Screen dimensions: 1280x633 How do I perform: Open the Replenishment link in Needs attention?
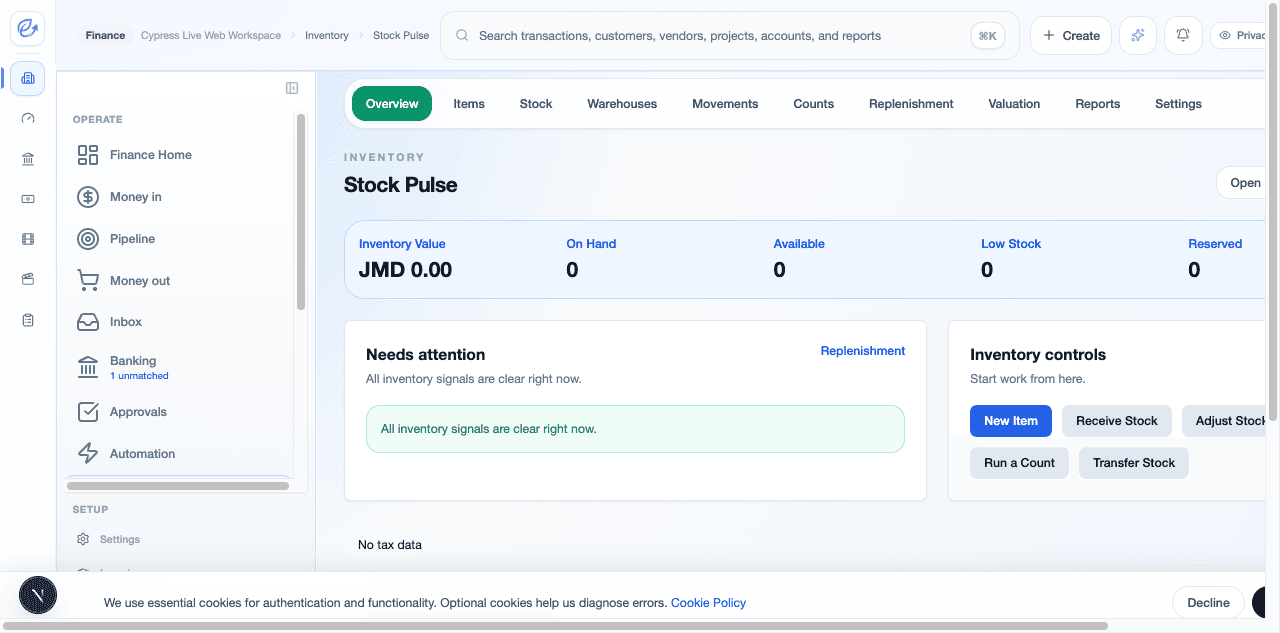tap(863, 351)
